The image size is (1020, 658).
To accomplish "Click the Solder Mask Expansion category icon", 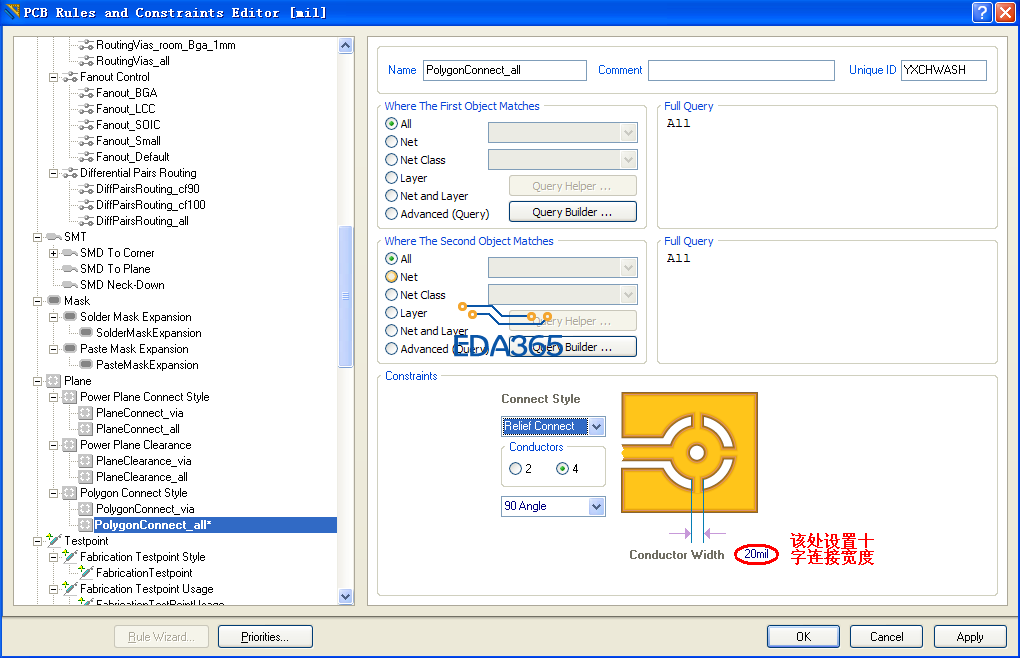I will 70,317.
